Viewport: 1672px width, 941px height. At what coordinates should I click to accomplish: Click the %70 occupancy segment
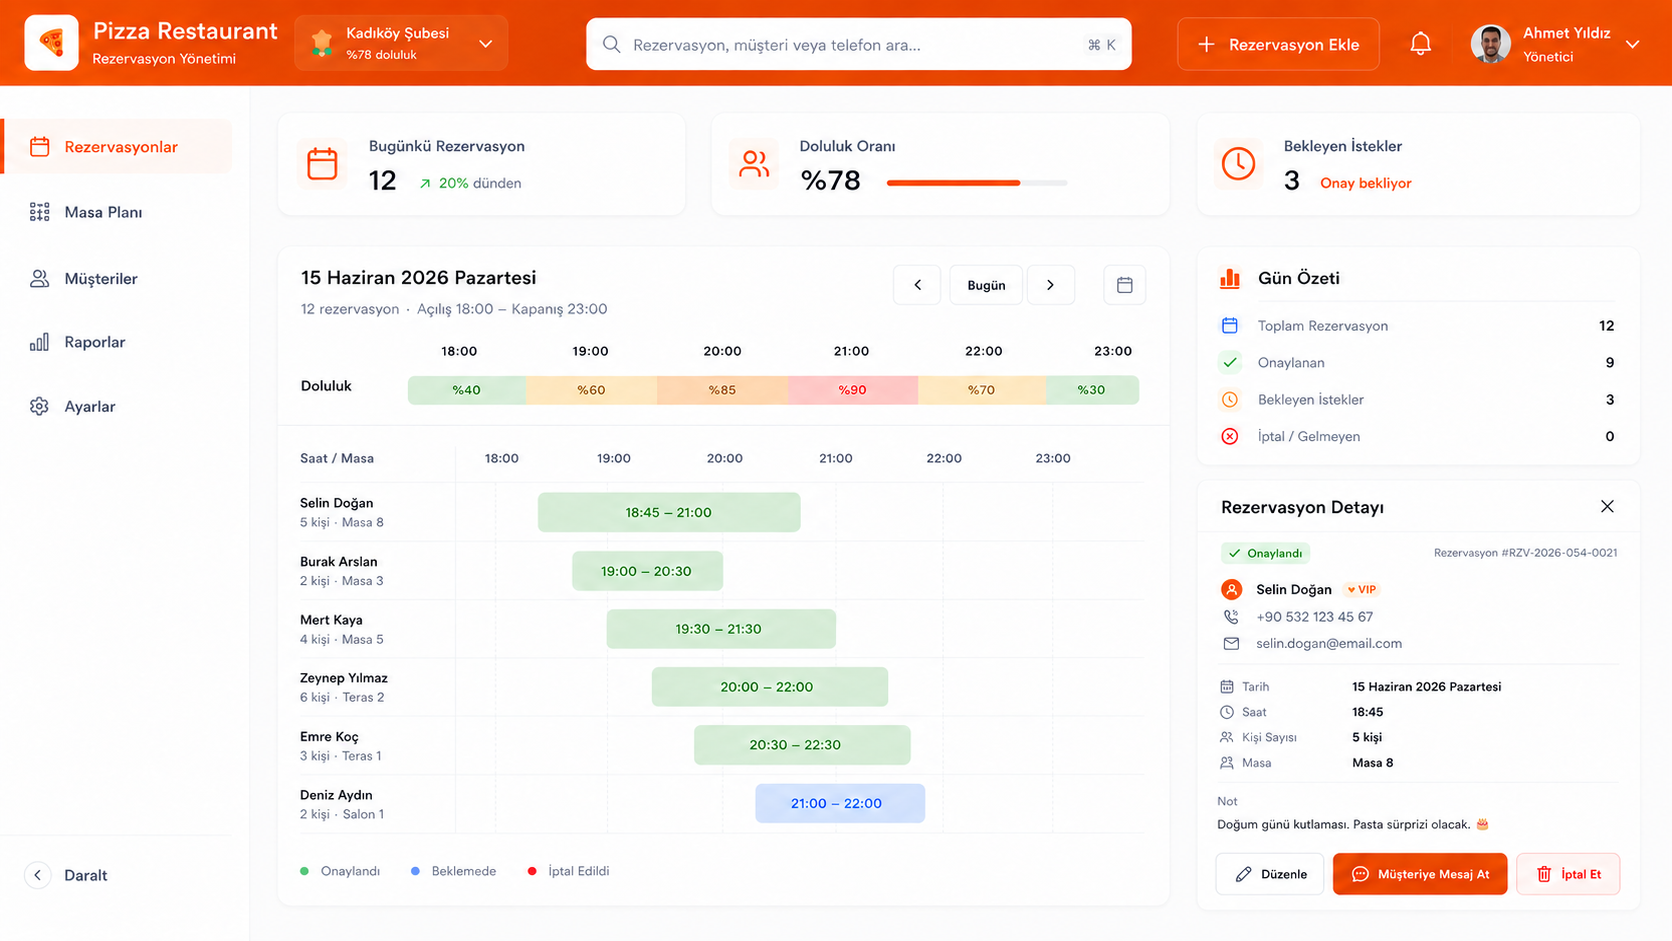click(982, 390)
